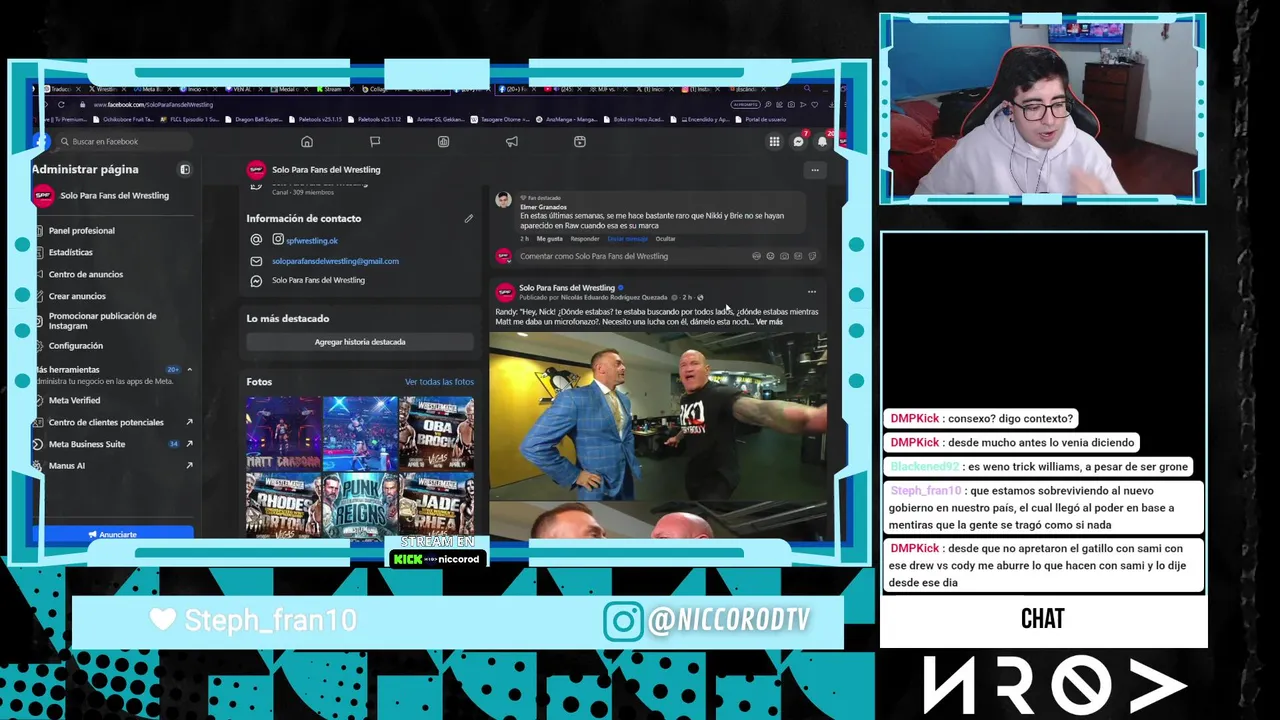The height and width of the screenshot is (720, 1280).
Task: Open the Oba vs Brock photo thumbnail
Action: [x=437, y=433]
